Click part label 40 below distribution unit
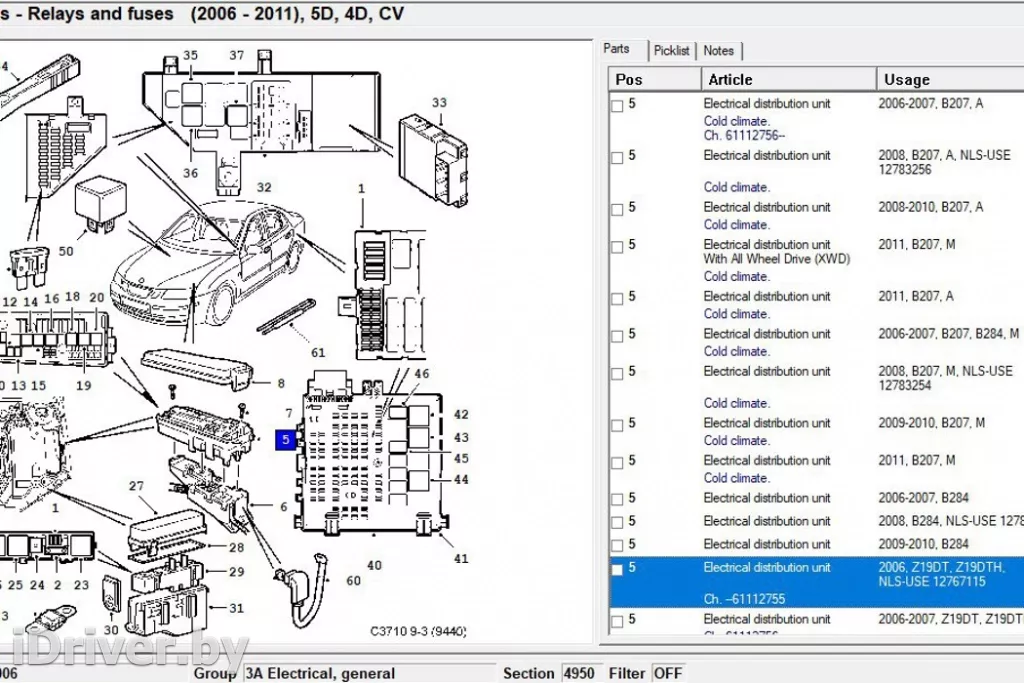 point(374,565)
